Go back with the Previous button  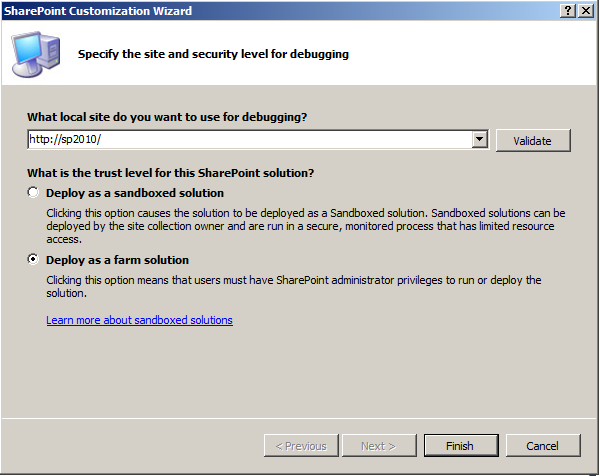point(301,445)
